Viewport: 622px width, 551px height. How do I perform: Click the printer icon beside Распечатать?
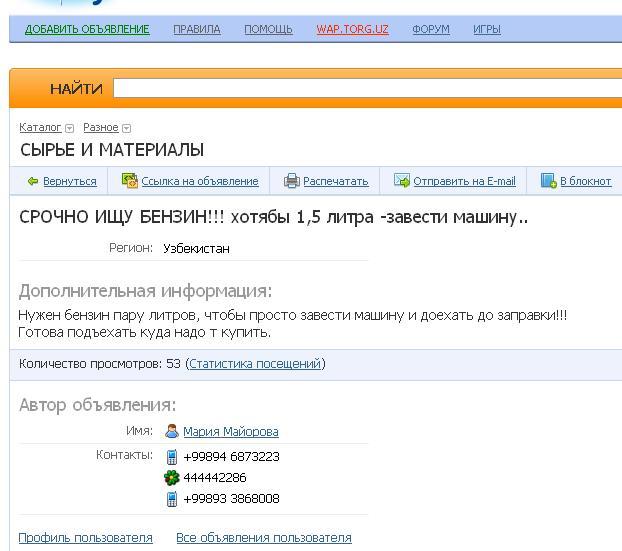click(x=292, y=181)
